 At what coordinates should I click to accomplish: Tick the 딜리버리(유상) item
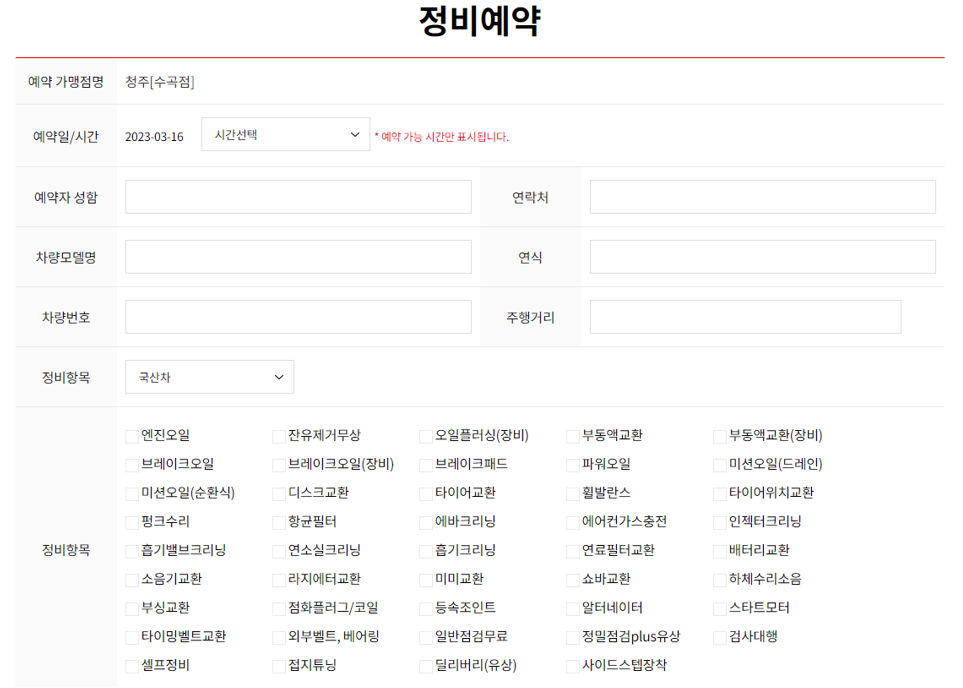426,666
